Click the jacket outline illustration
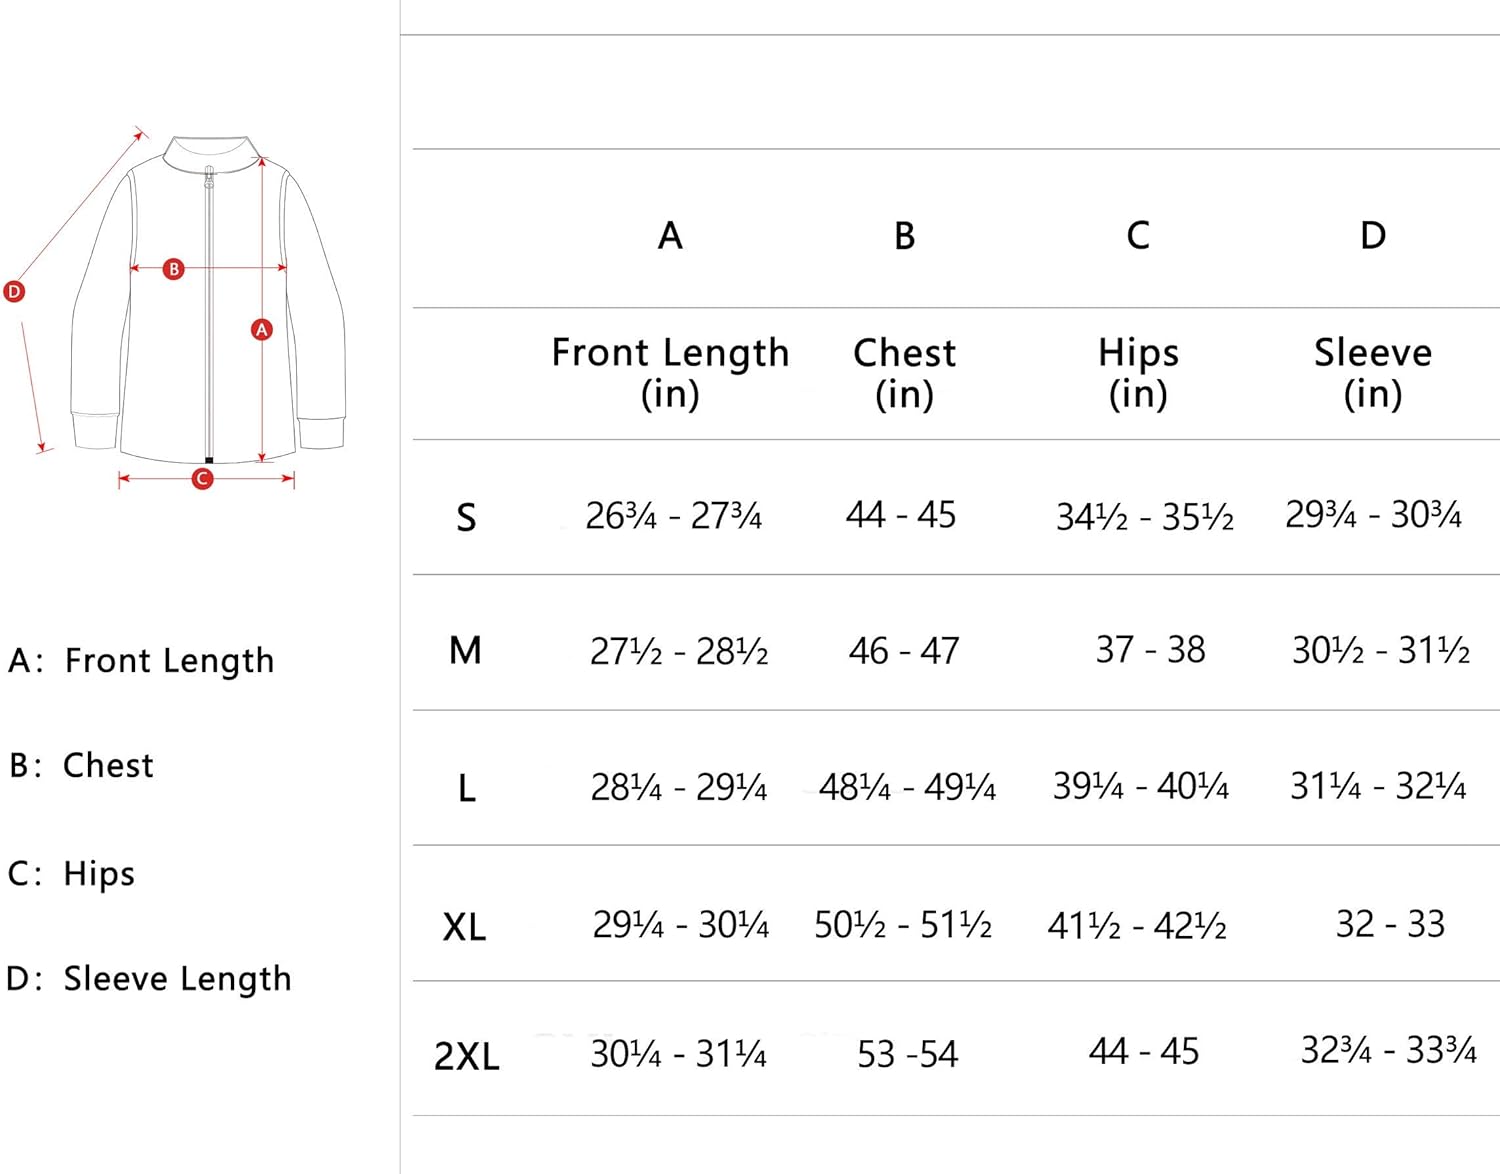Image resolution: width=1500 pixels, height=1174 pixels. (208, 300)
